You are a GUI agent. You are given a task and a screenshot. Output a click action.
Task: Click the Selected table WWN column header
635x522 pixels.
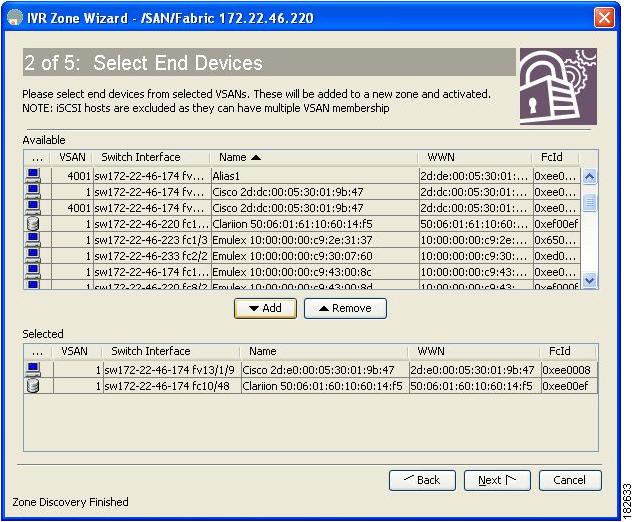(x=474, y=351)
